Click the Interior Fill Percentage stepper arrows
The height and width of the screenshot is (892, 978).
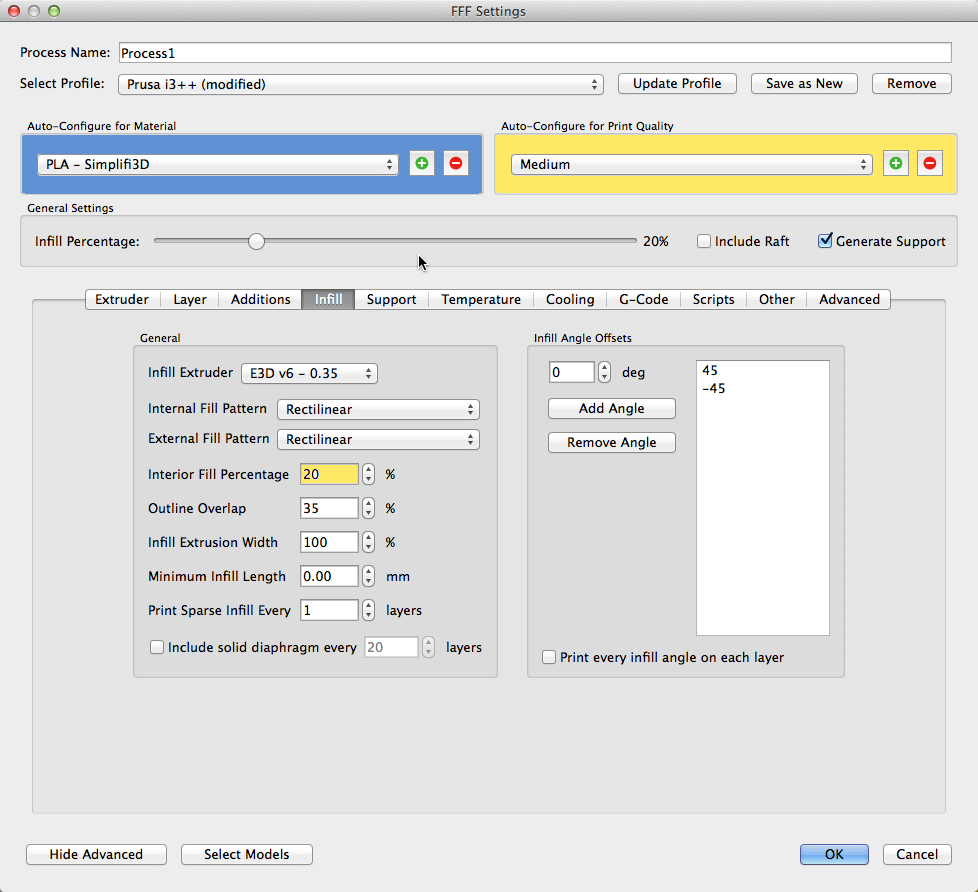369,475
